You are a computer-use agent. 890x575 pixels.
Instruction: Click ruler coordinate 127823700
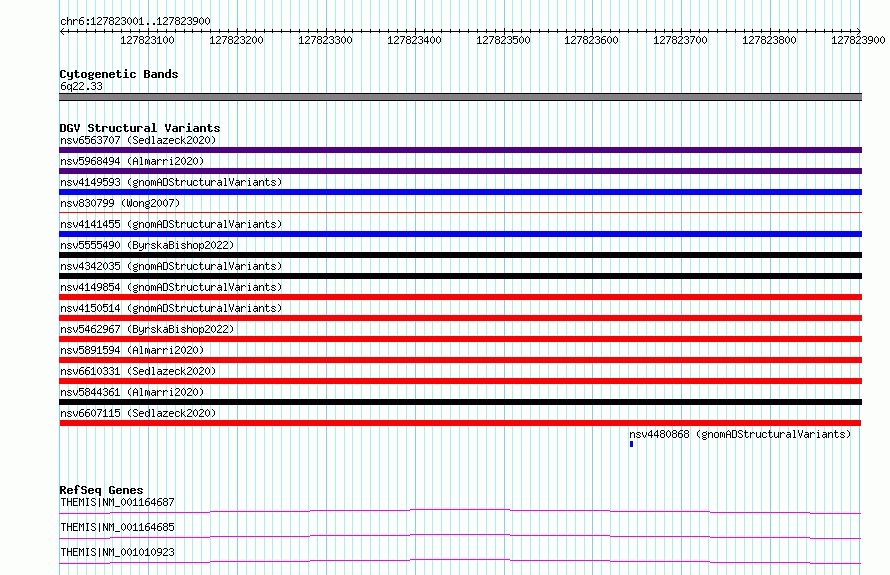pyautogui.click(x=681, y=40)
